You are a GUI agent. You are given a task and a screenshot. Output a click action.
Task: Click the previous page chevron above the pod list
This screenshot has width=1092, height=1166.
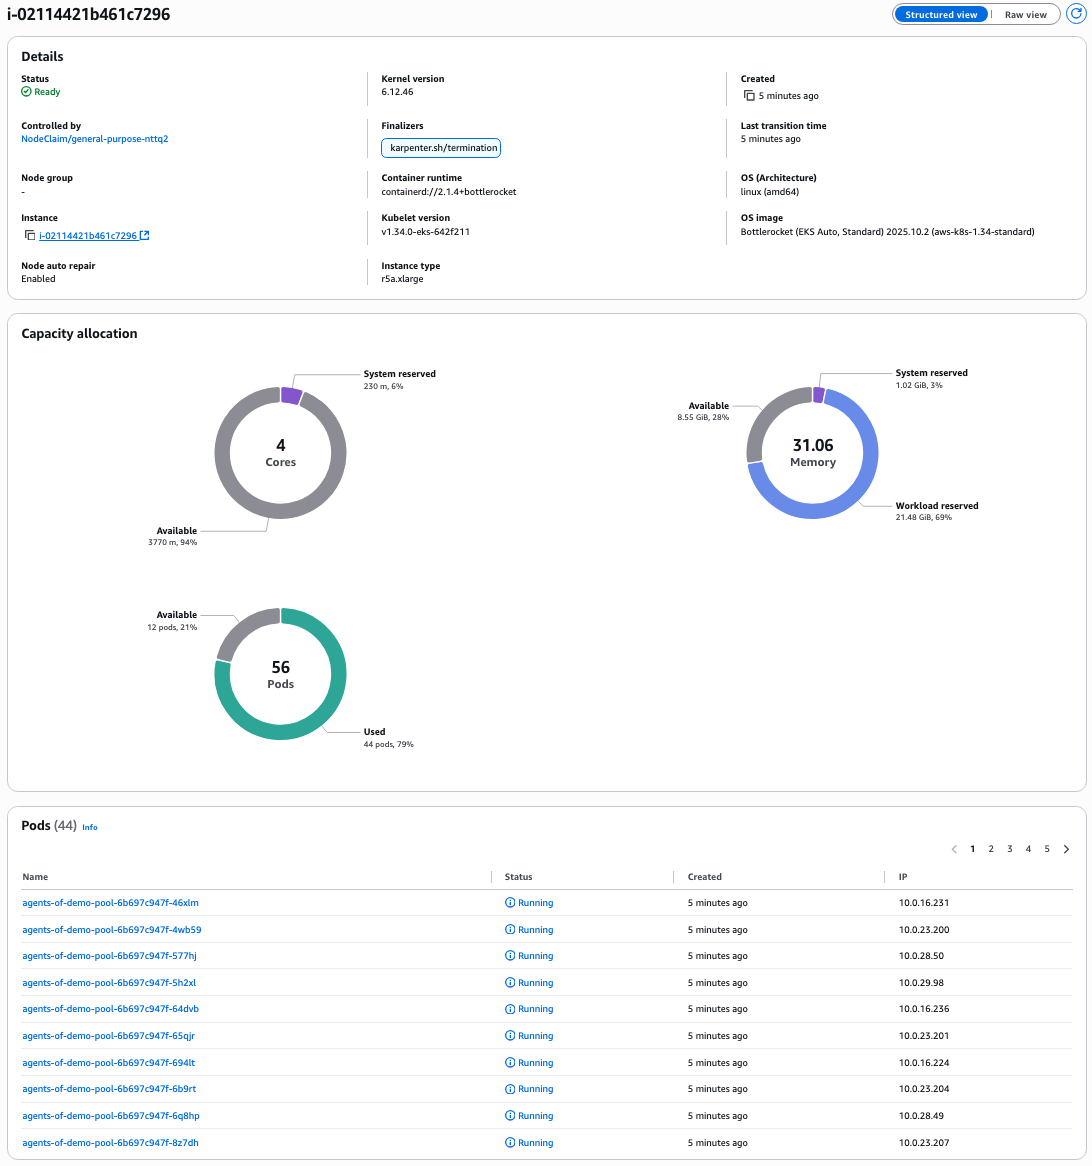(953, 849)
